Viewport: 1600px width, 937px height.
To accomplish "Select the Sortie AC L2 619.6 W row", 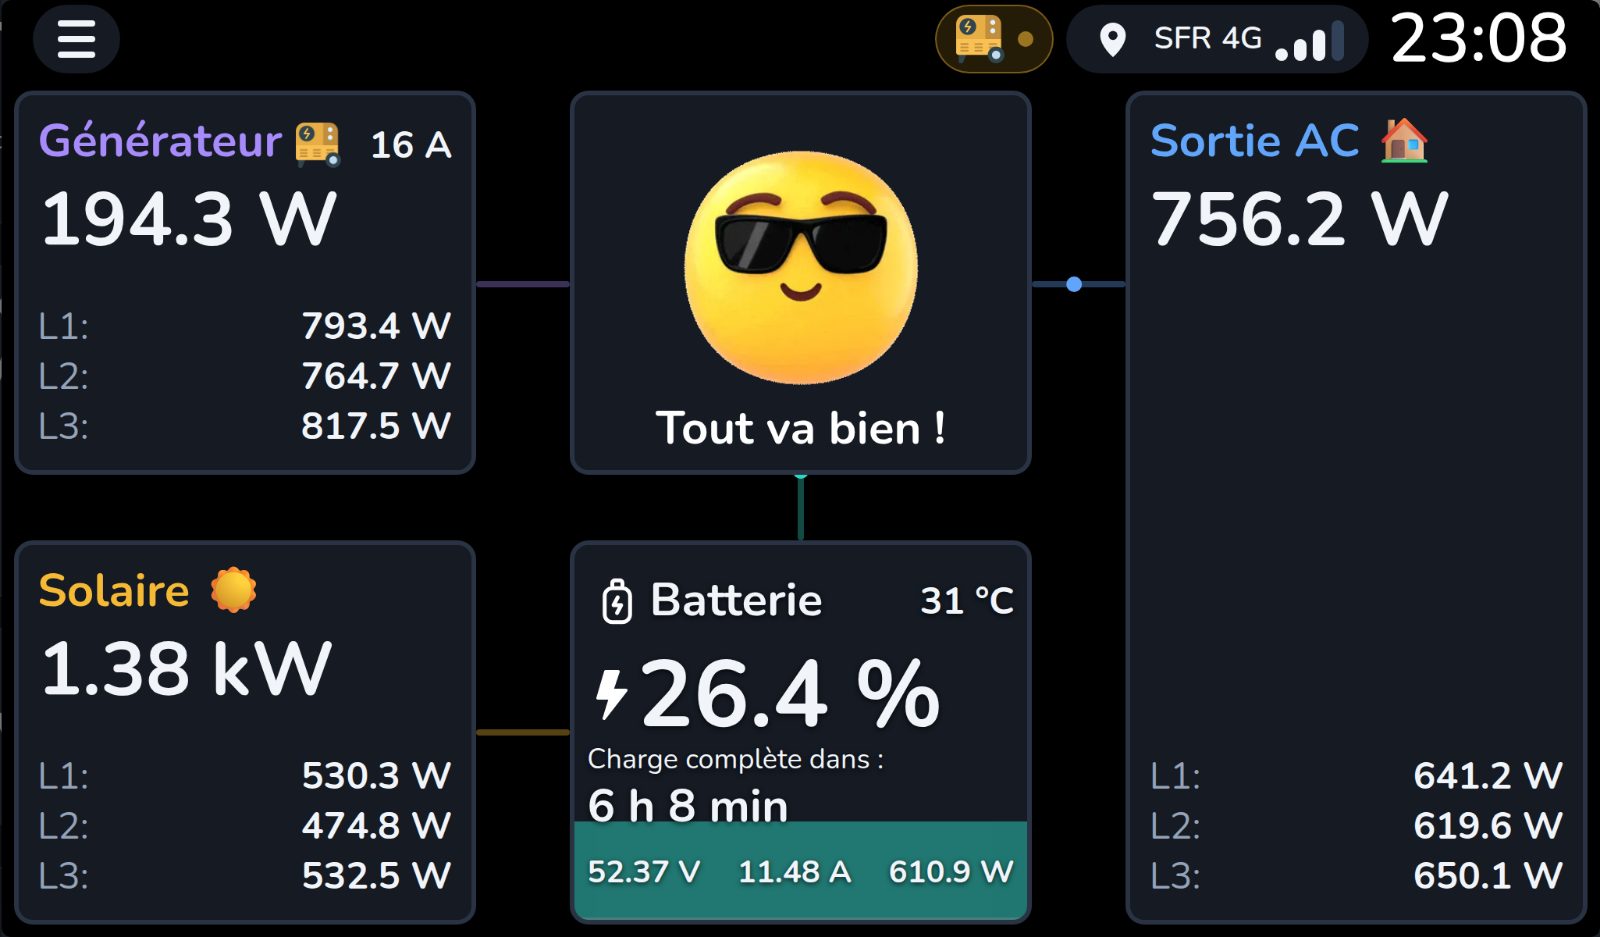I will pos(1356,826).
